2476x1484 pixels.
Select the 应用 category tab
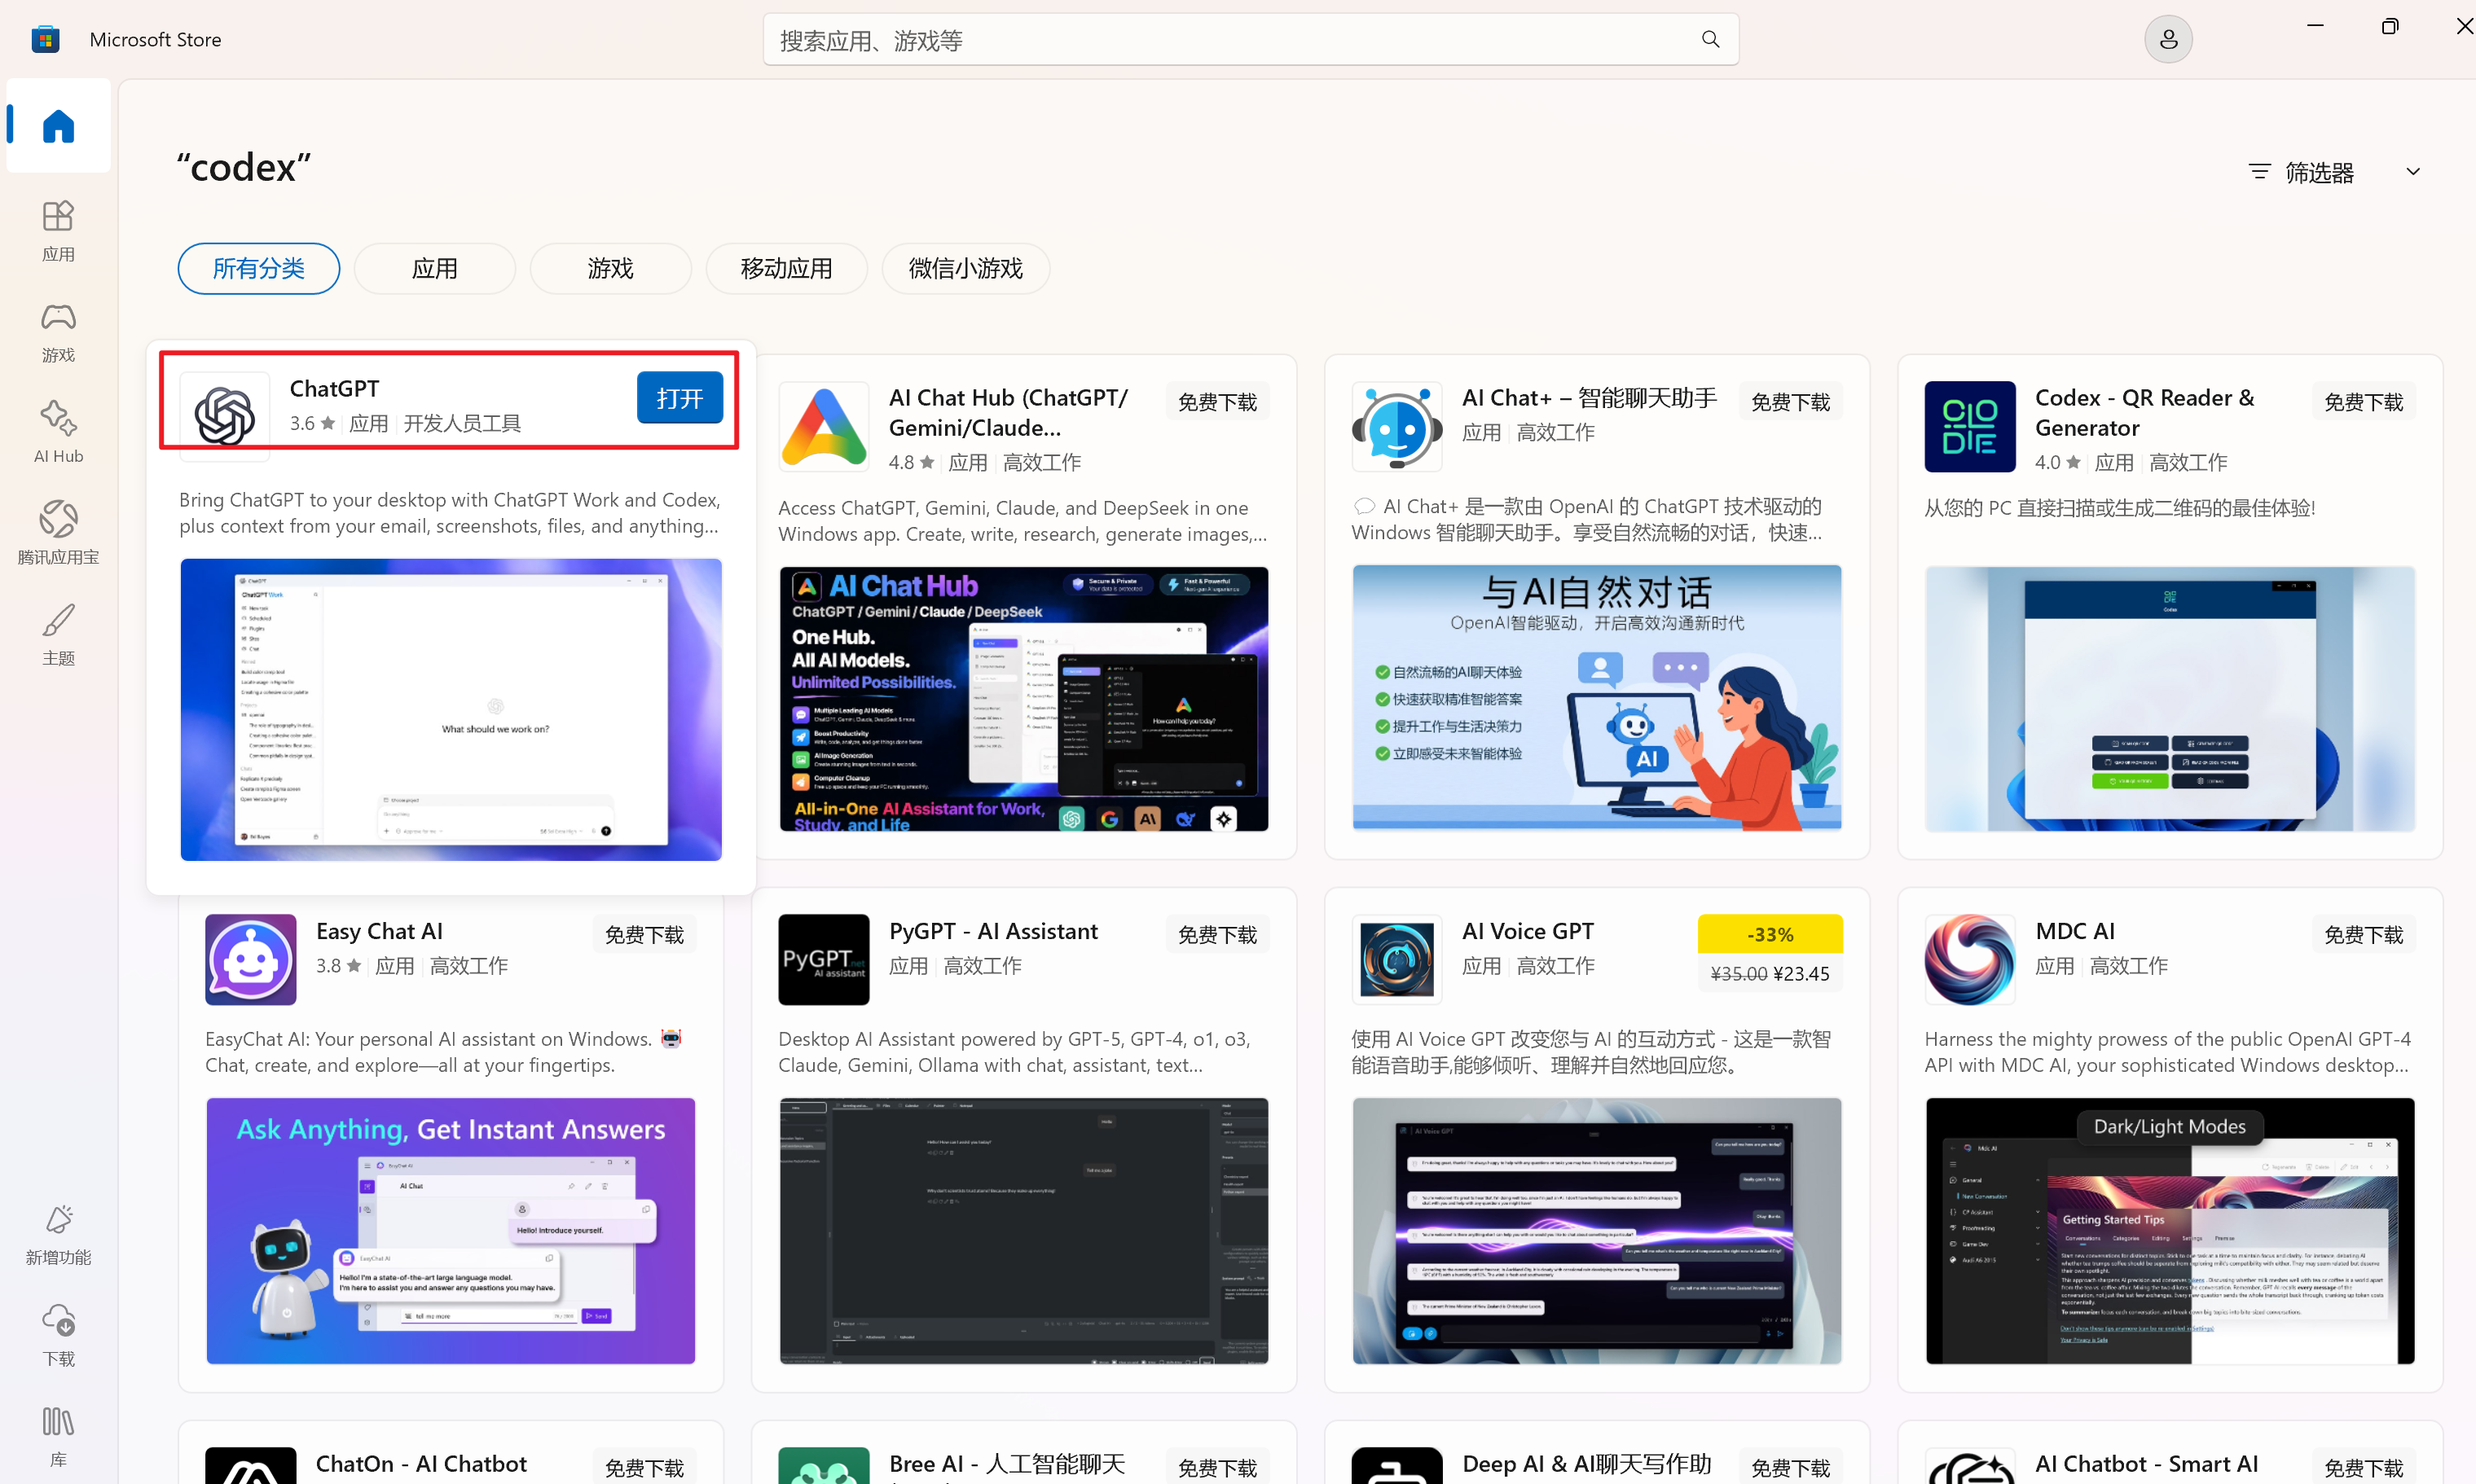435,269
